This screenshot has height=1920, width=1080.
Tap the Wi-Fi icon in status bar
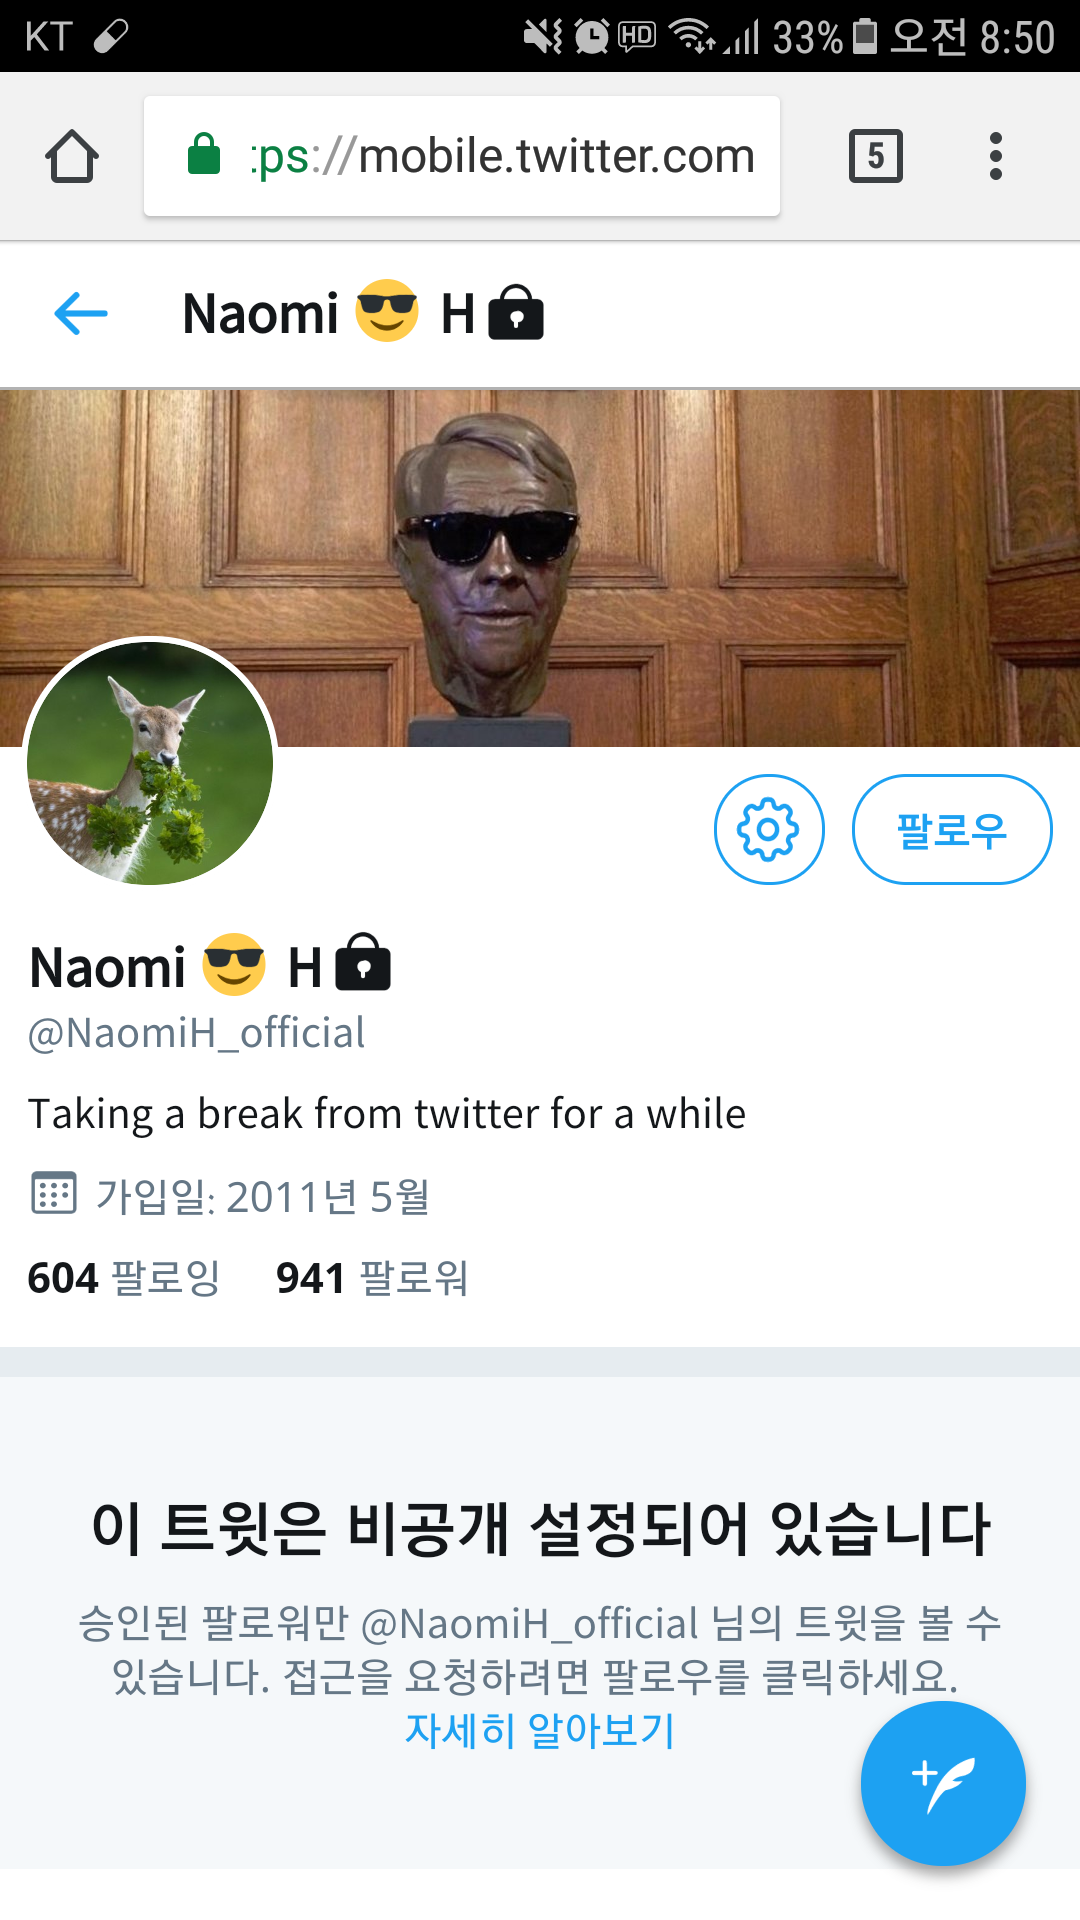690,35
